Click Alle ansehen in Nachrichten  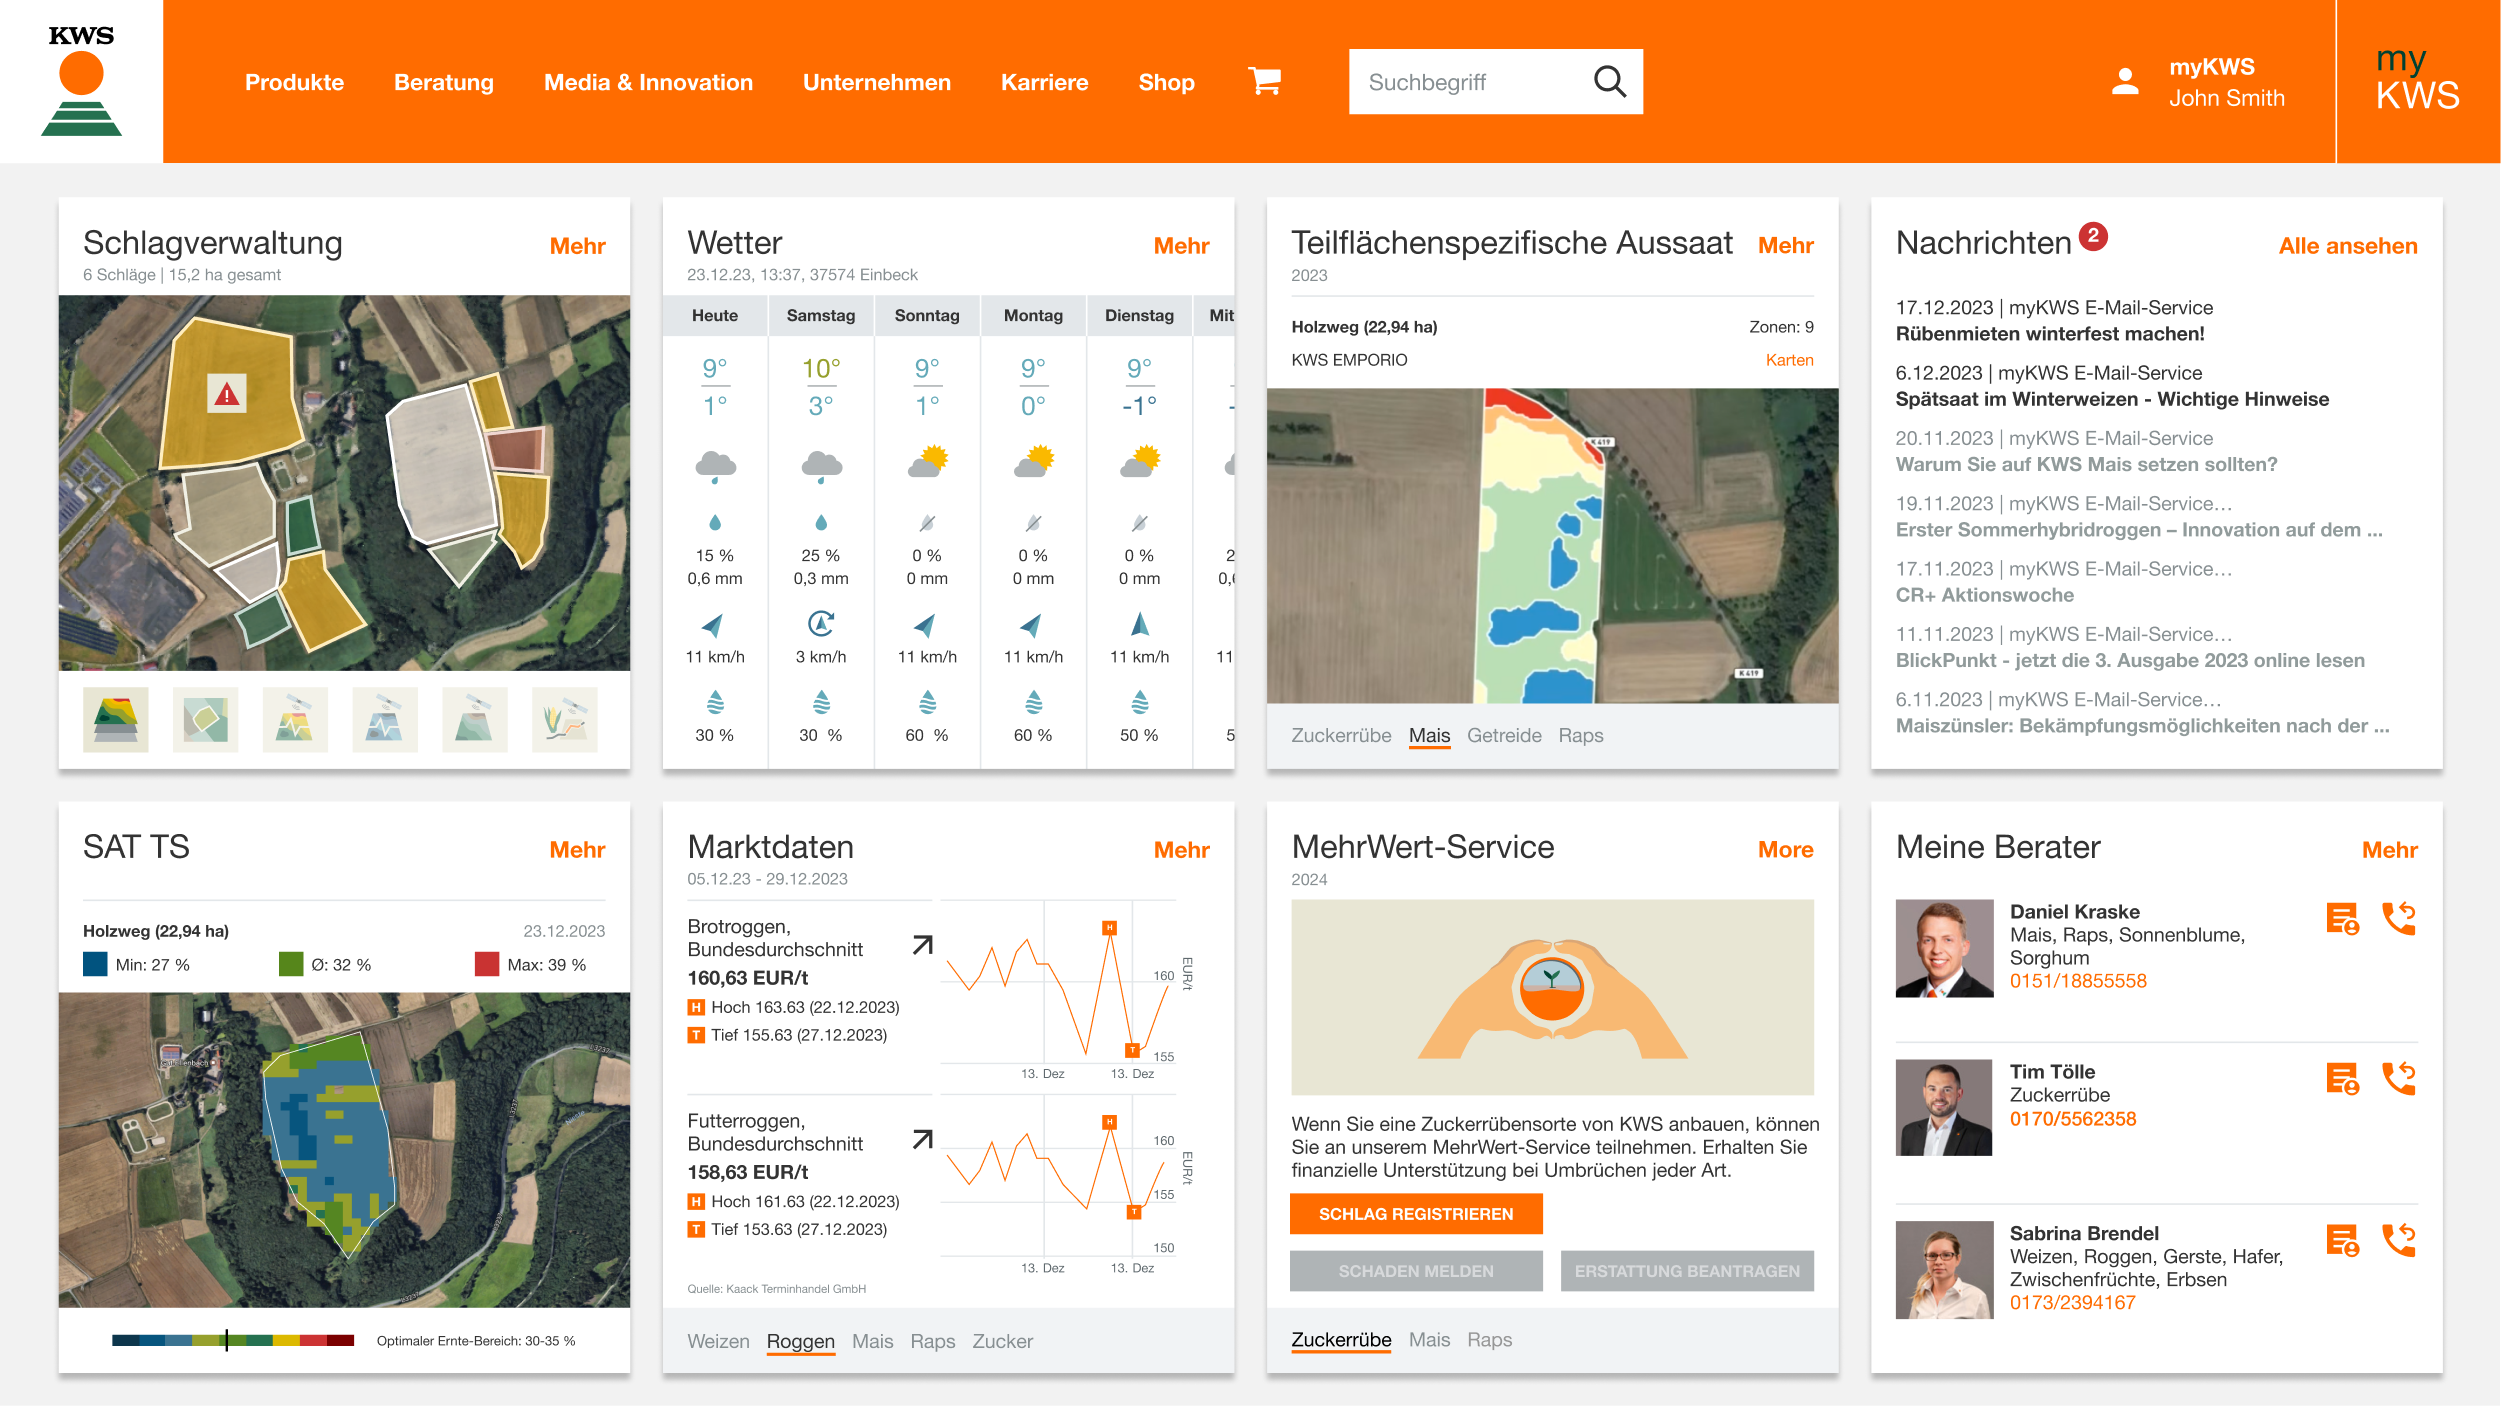tap(2348, 246)
